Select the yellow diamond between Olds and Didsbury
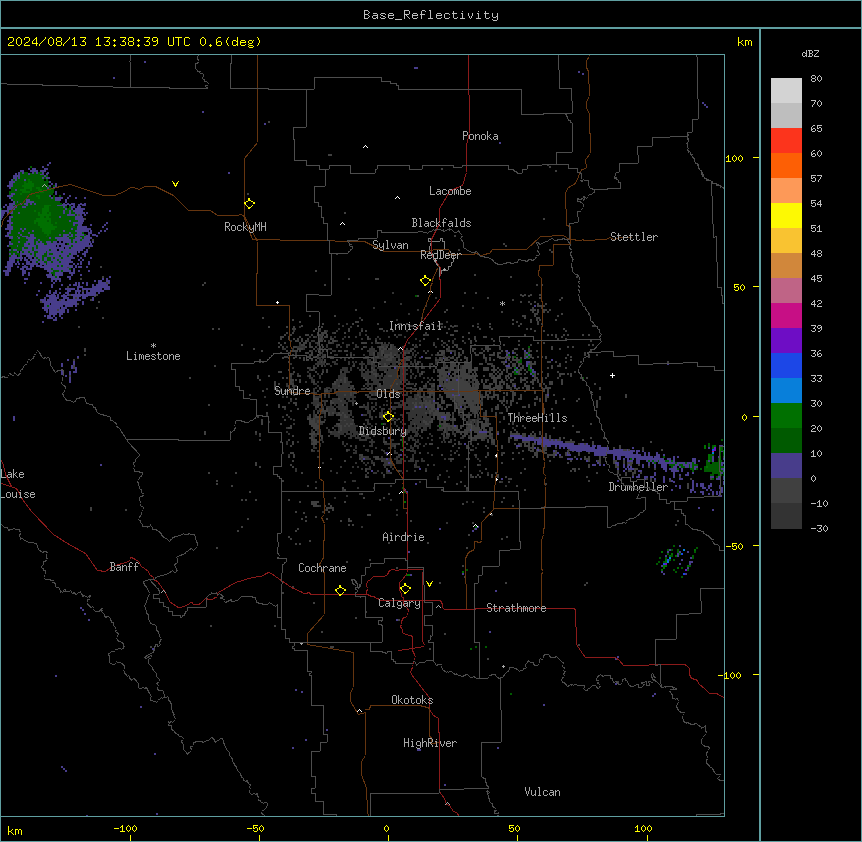862x842 pixels. (x=388, y=417)
